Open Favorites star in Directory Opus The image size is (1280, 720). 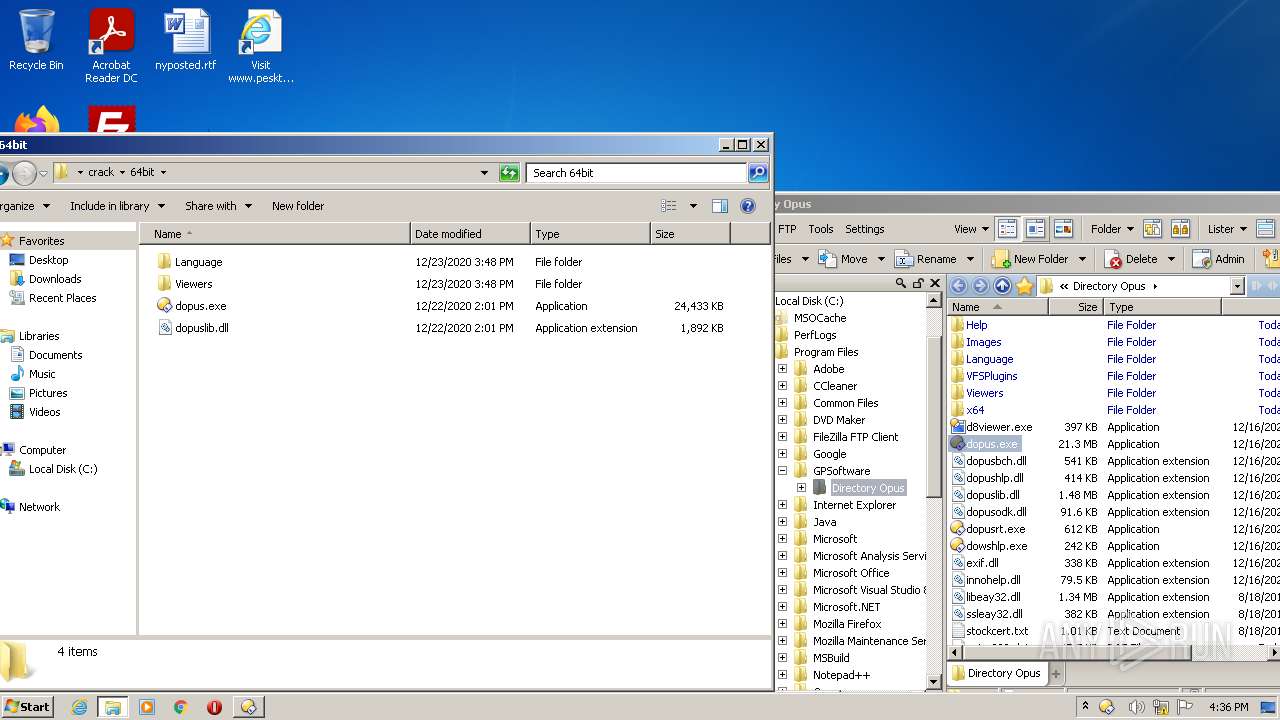point(1024,286)
